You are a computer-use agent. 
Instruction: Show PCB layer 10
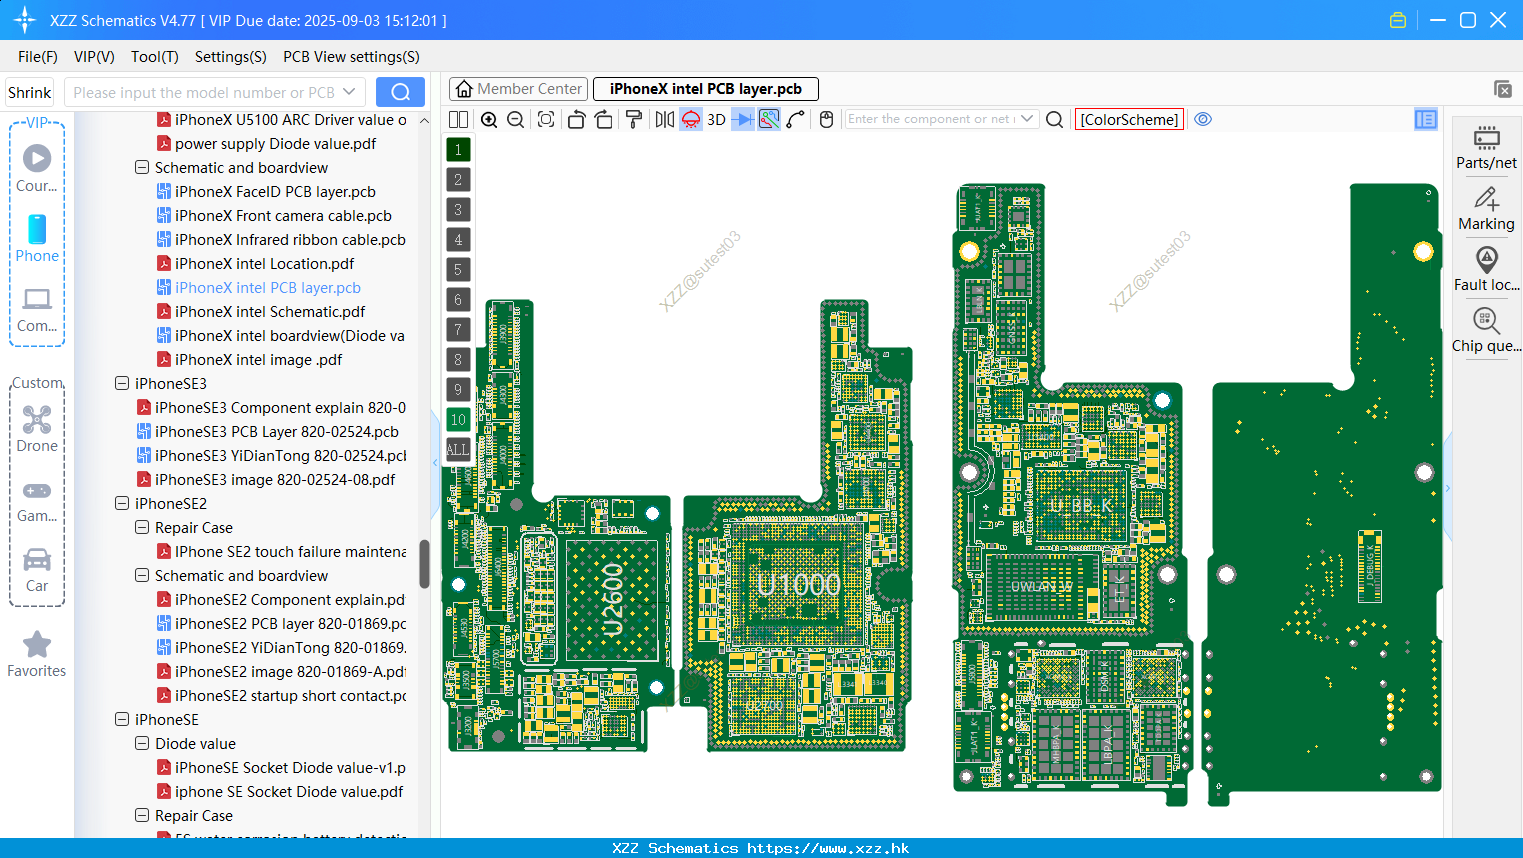point(458,419)
